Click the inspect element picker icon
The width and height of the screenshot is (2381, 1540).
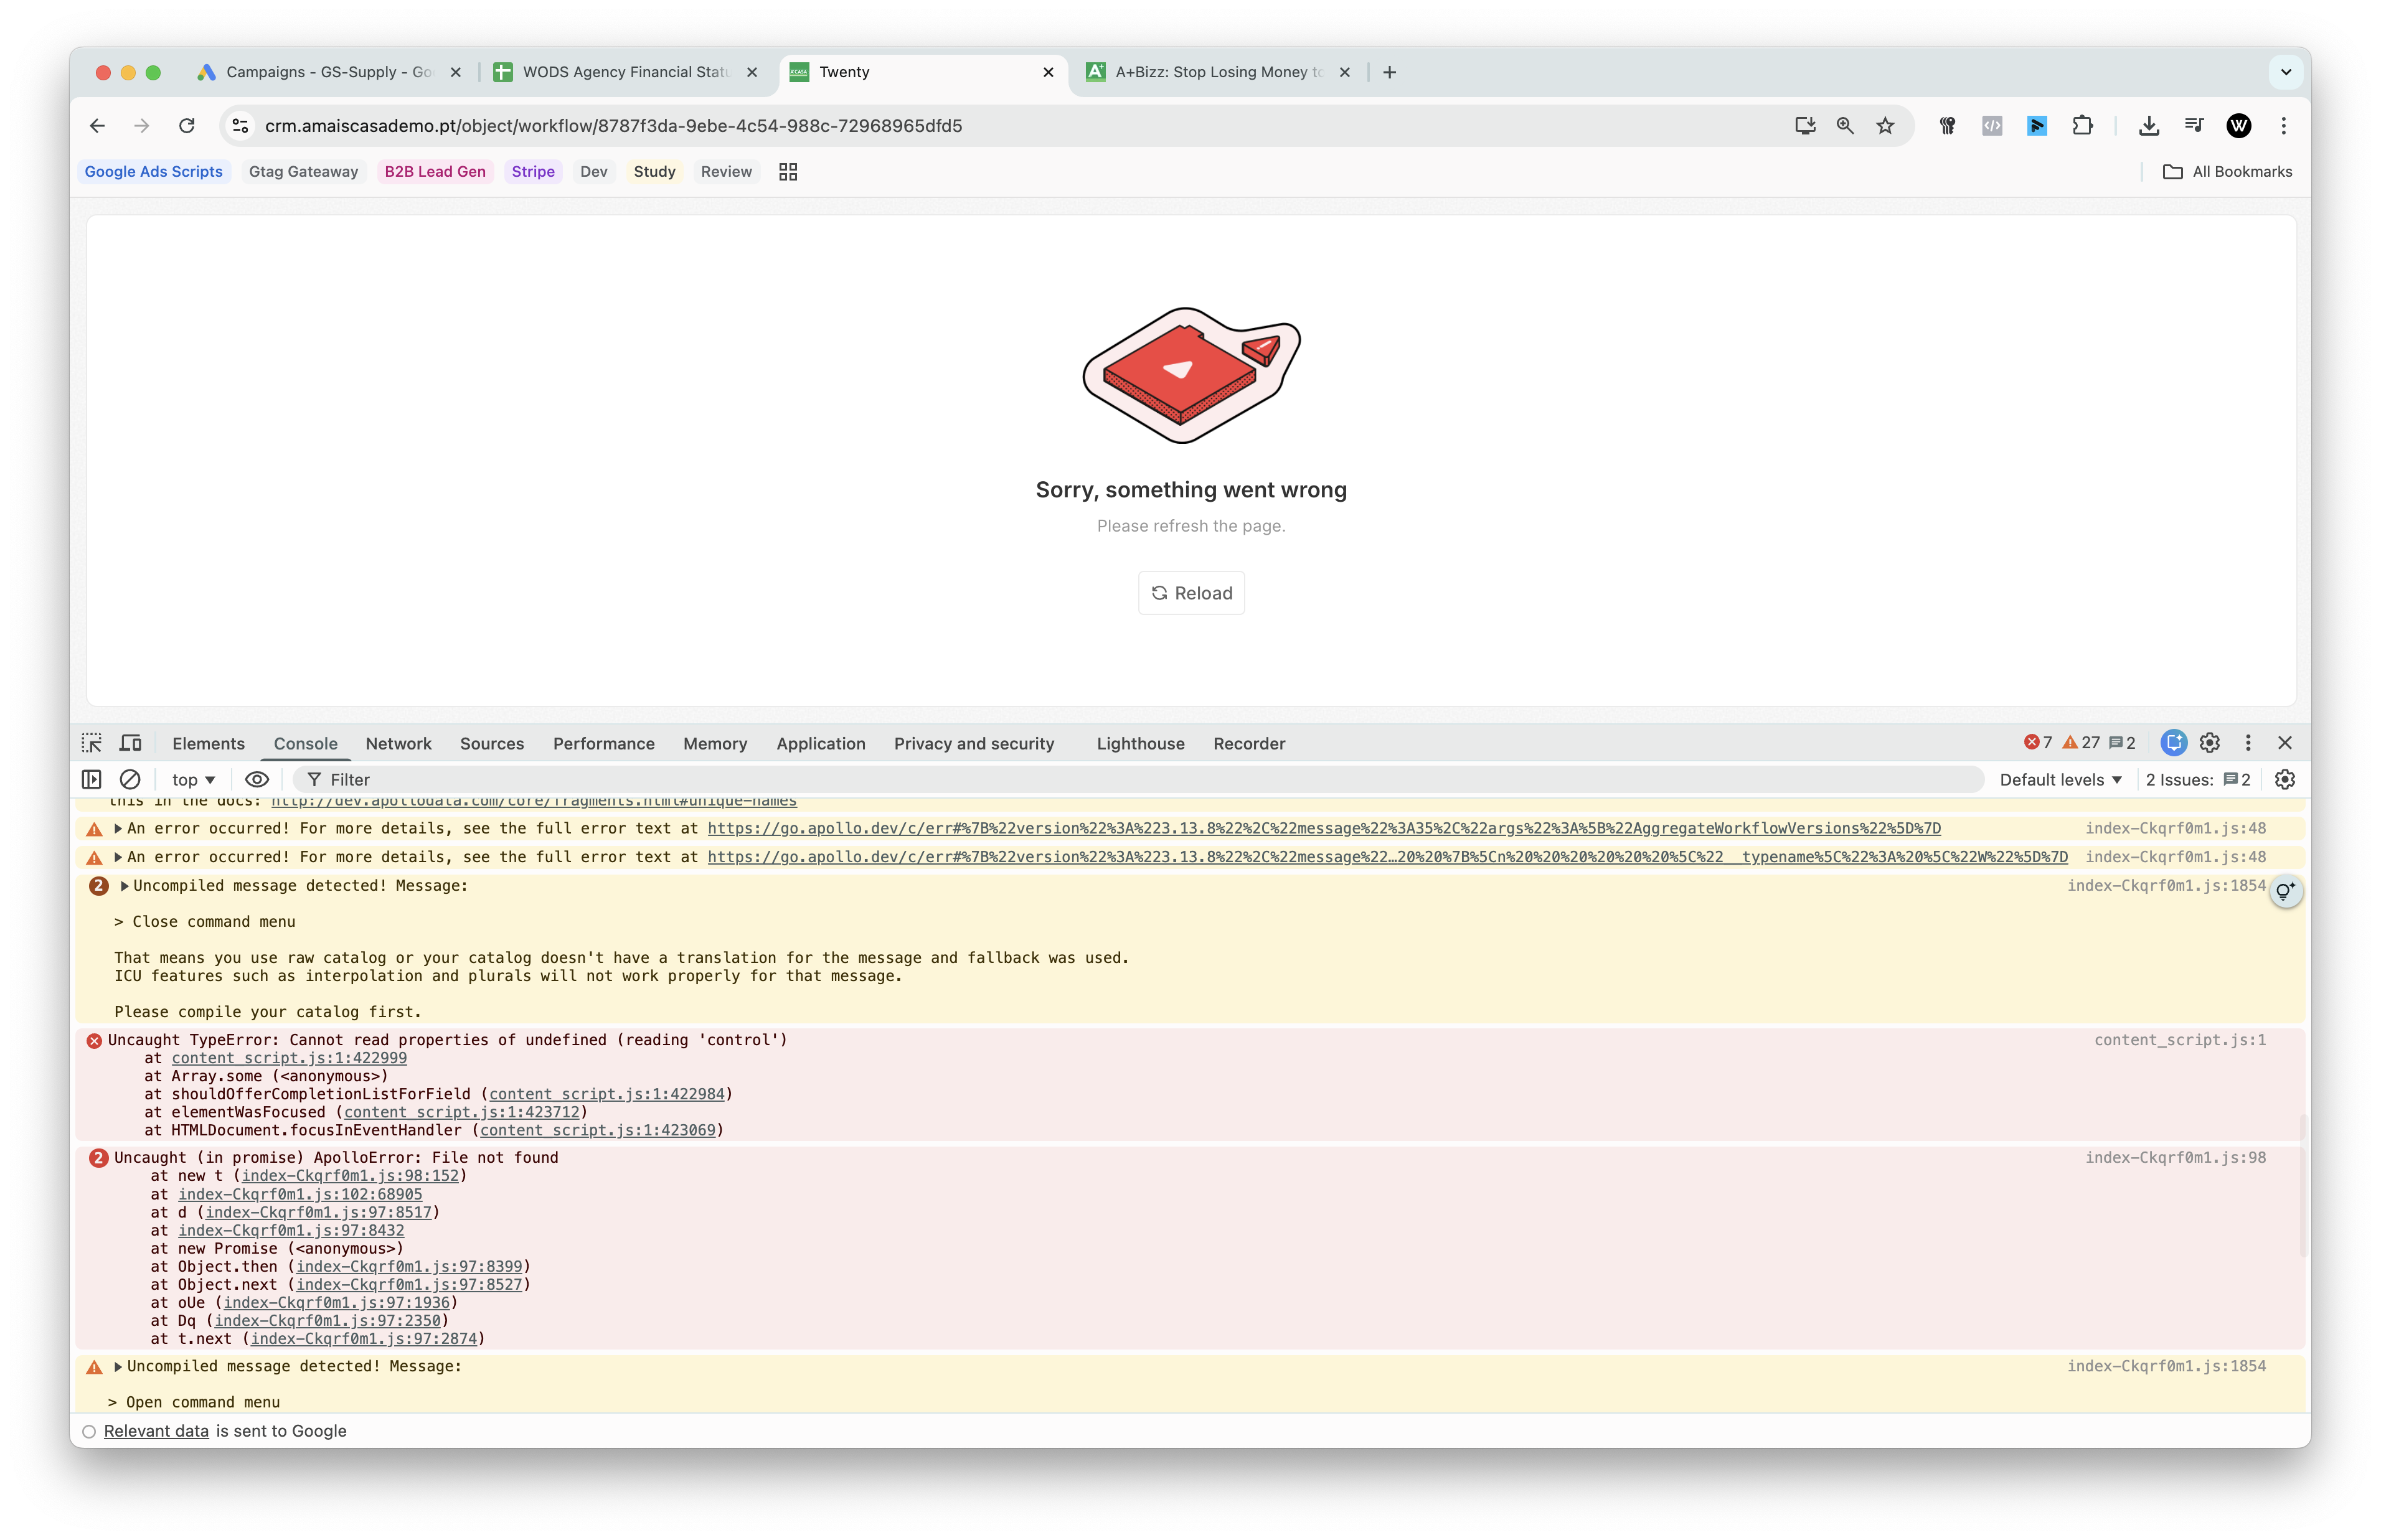point(92,743)
